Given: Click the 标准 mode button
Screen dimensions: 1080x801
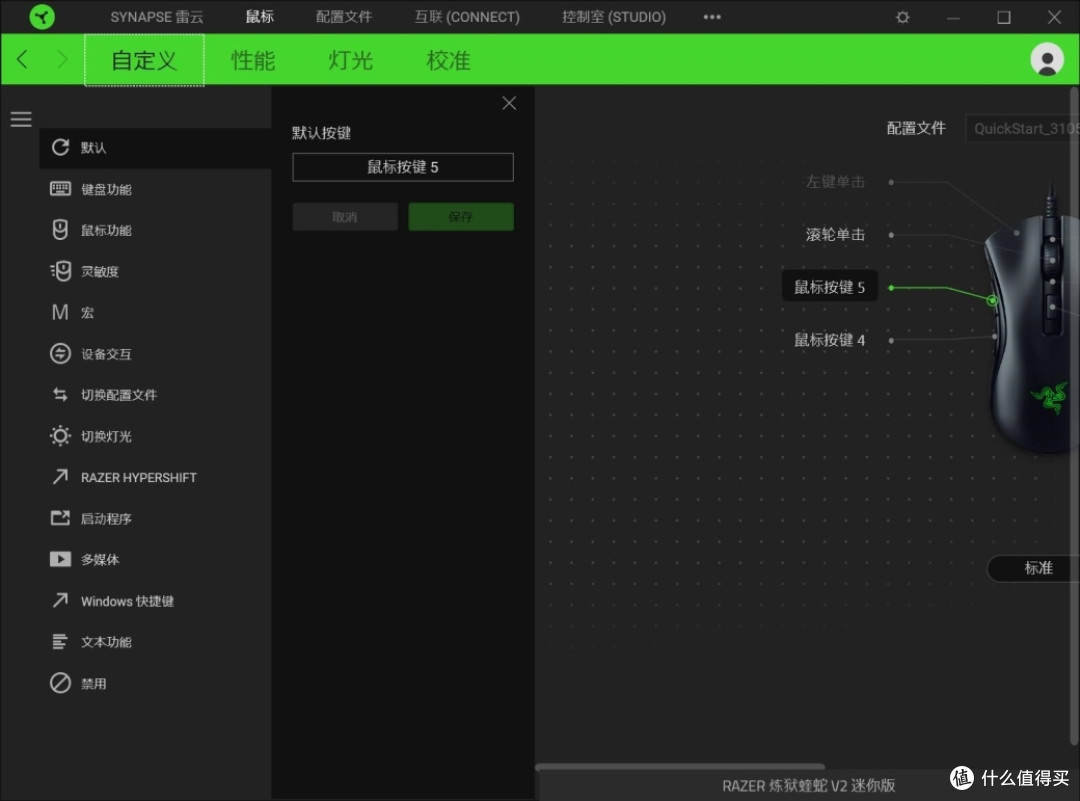Looking at the screenshot, I should (x=1034, y=568).
